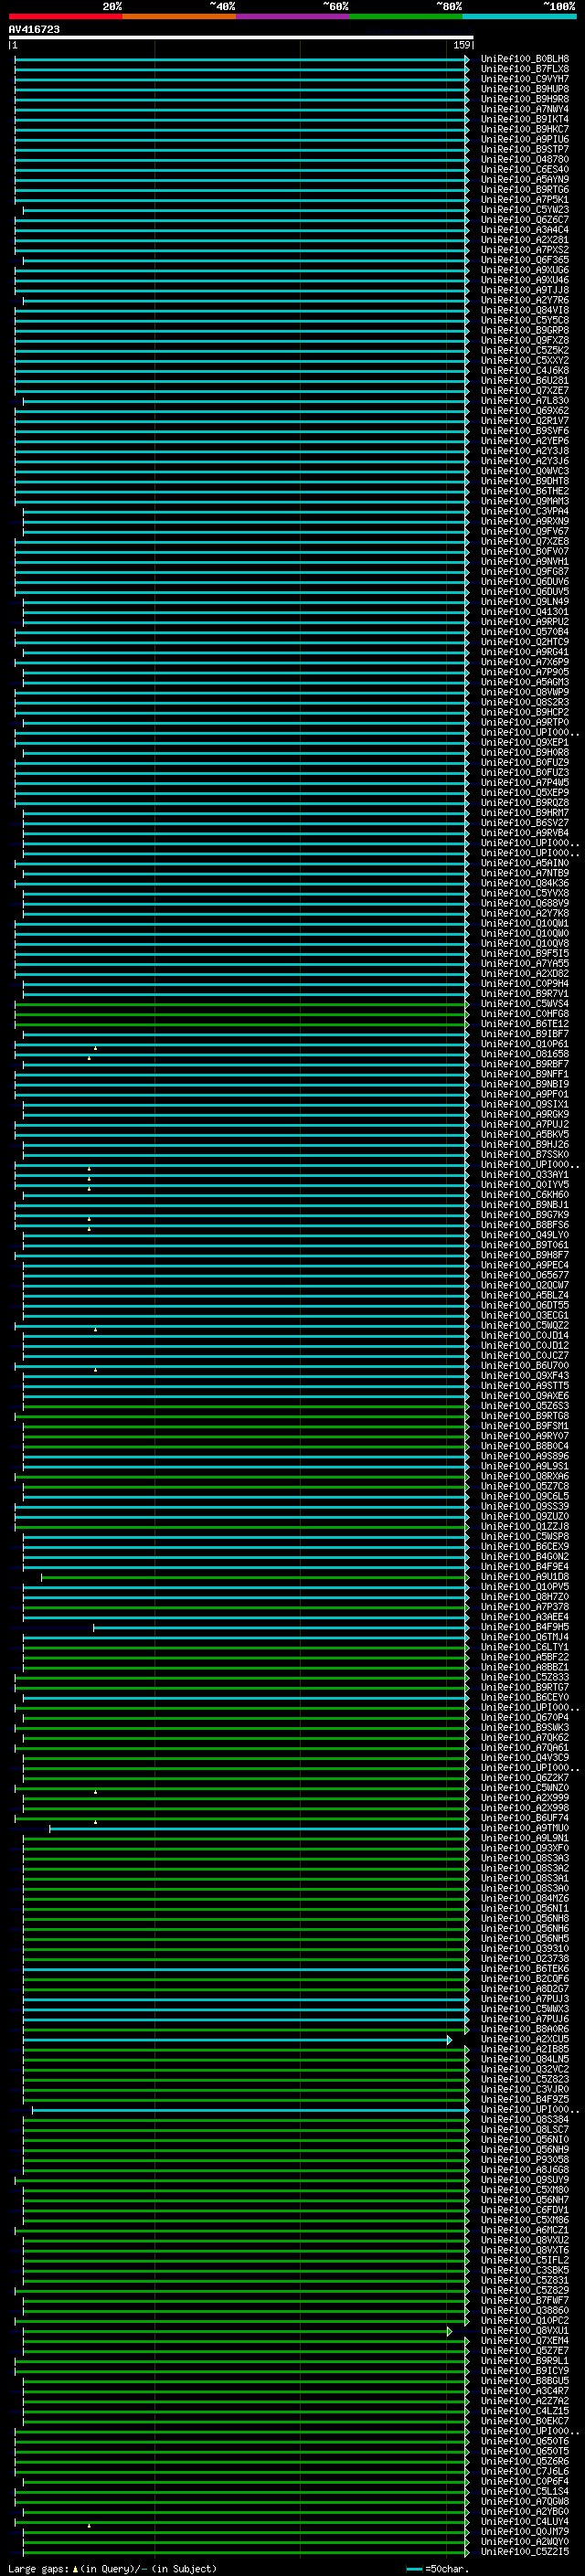Select the UniRef100_B6TE12 label
This screenshot has width=585, height=2576.
(525, 1023)
